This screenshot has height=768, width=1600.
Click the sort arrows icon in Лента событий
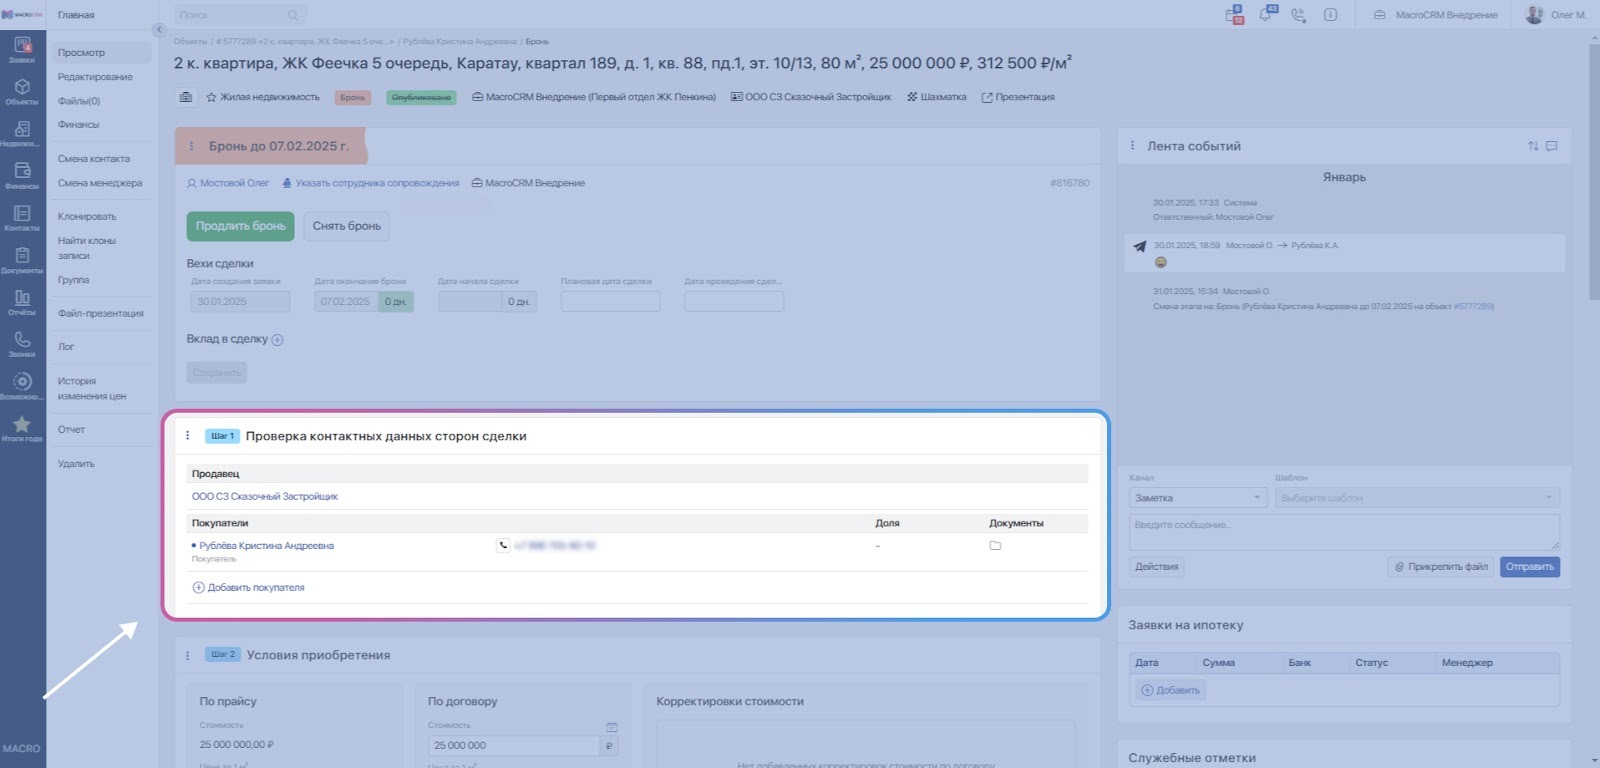(x=1533, y=146)
